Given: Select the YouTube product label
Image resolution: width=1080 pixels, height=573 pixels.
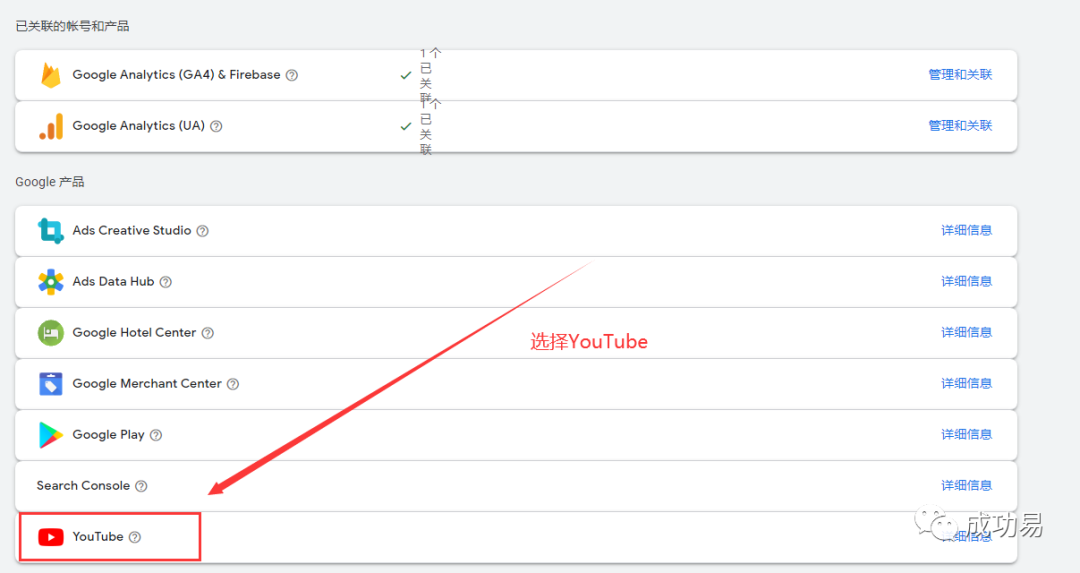Looking at the screenshot, I should 98,536.
